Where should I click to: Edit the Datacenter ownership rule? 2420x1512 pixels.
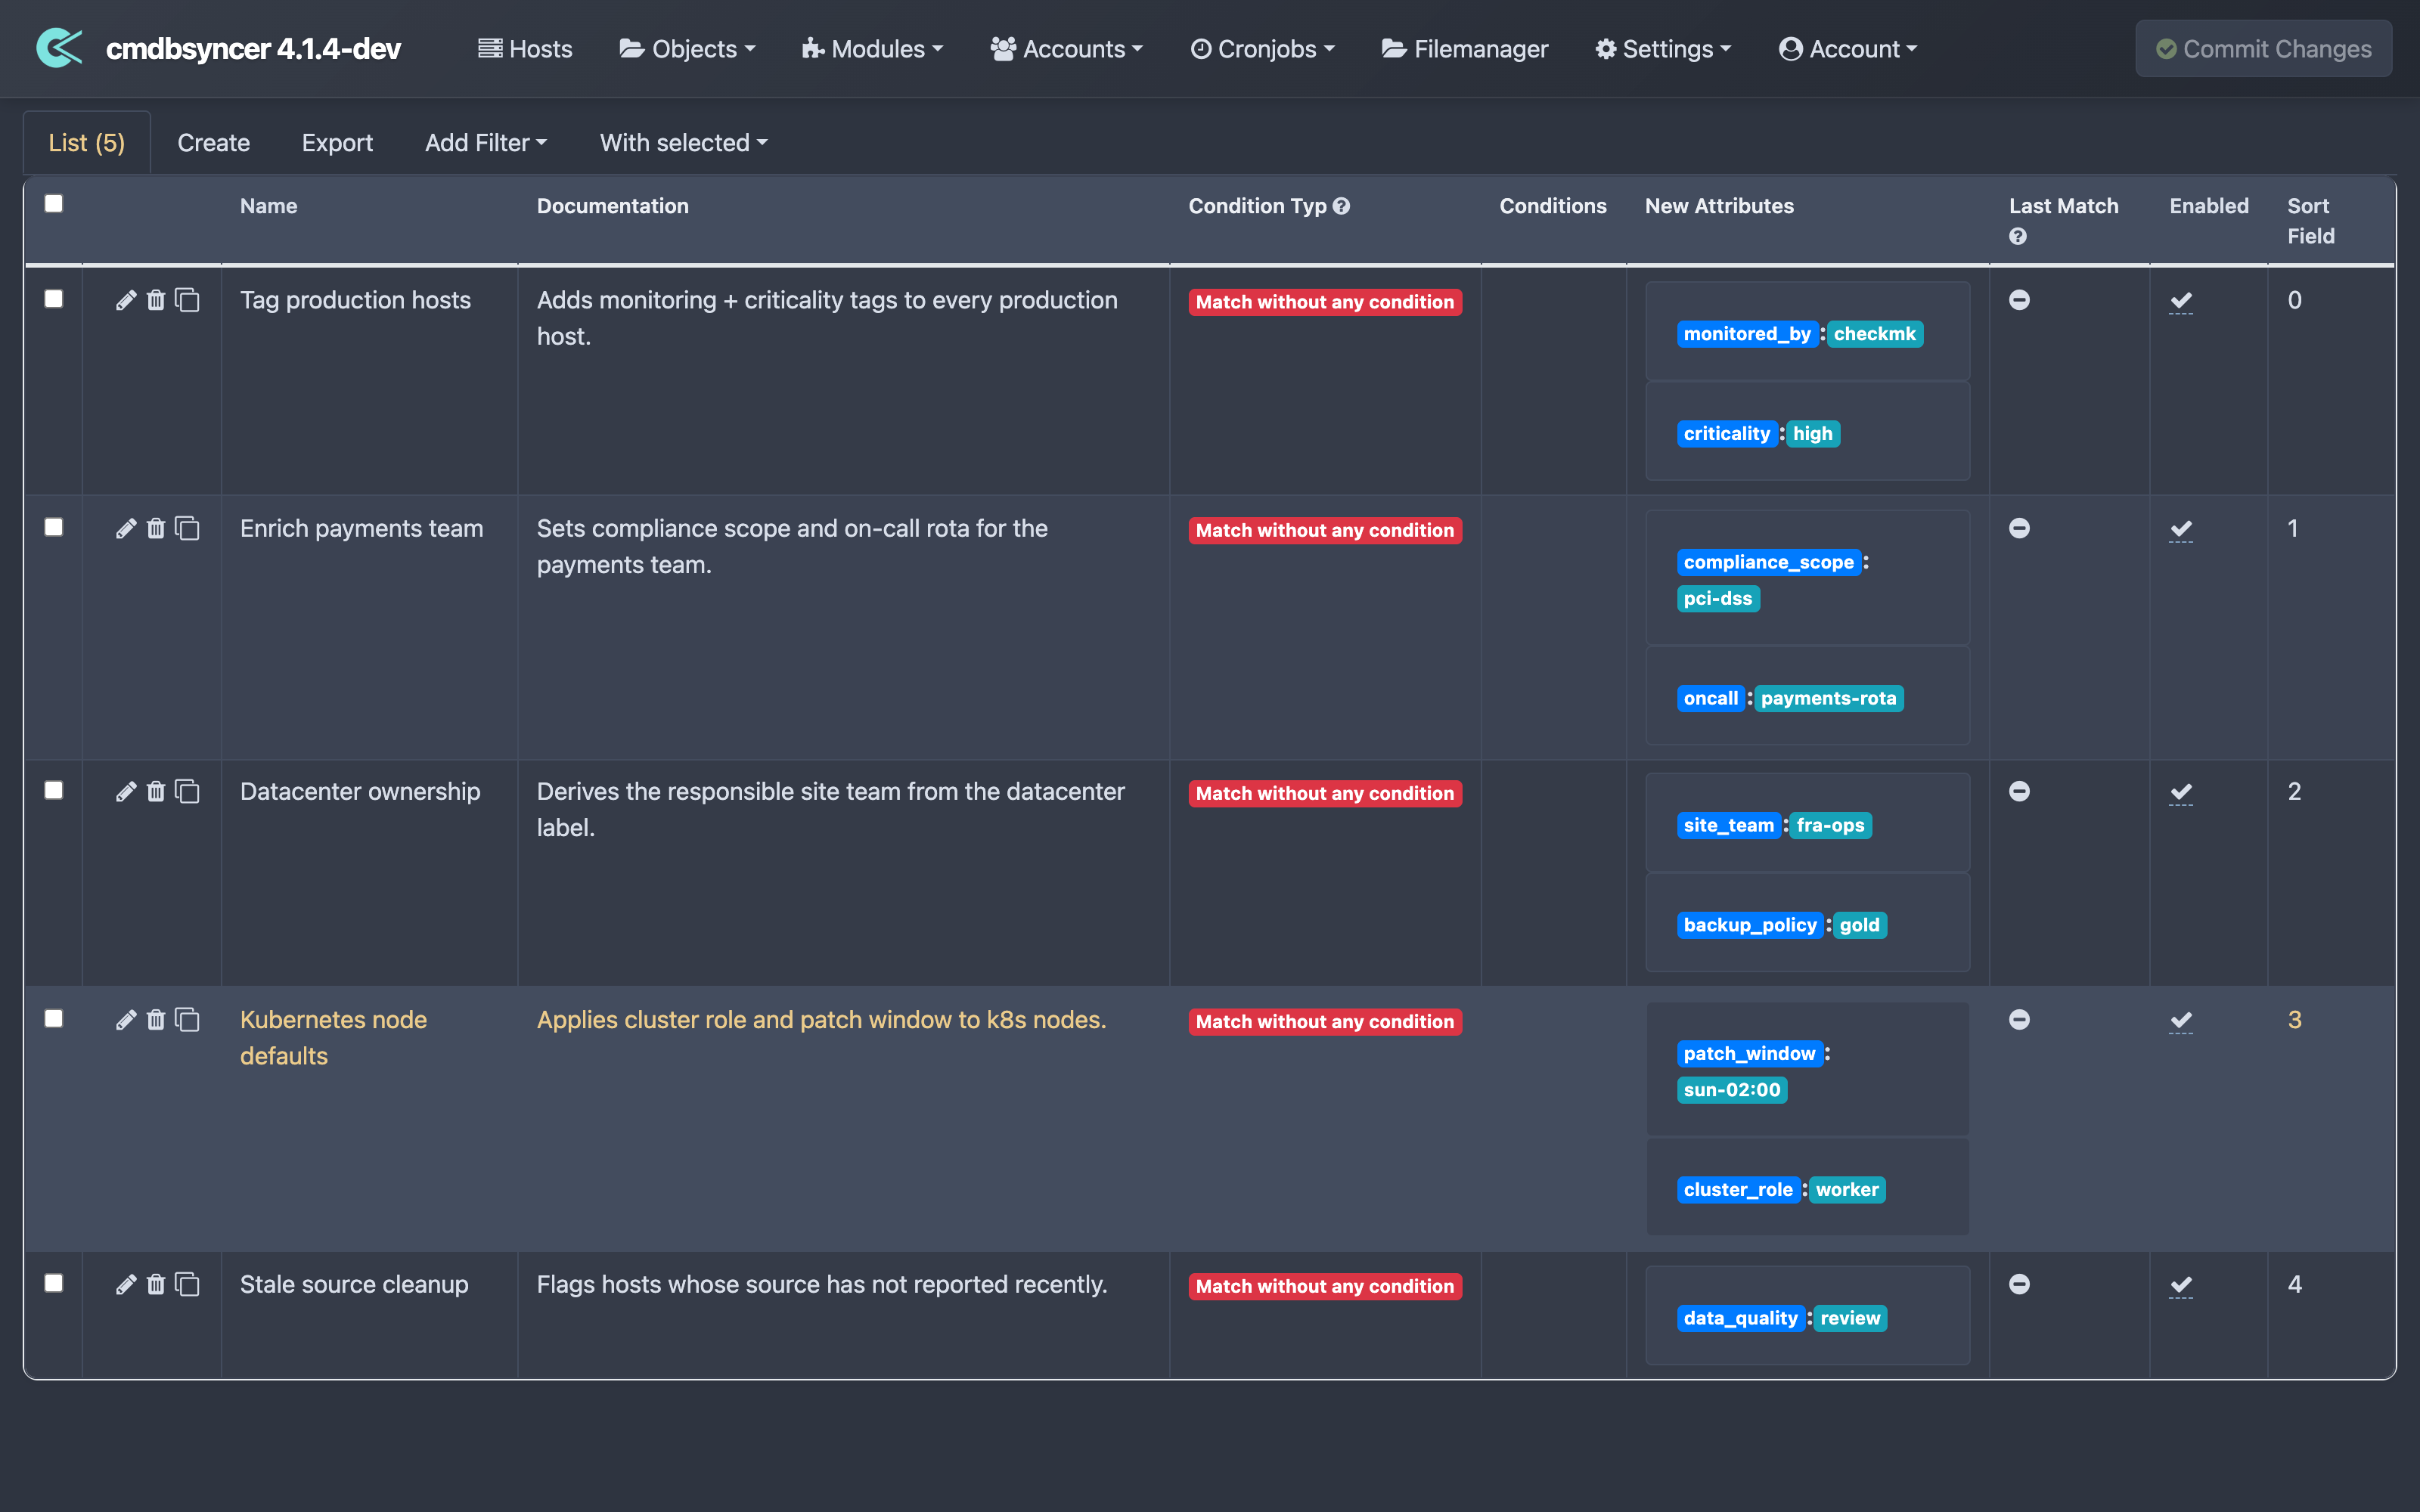(x=125, y=791)
